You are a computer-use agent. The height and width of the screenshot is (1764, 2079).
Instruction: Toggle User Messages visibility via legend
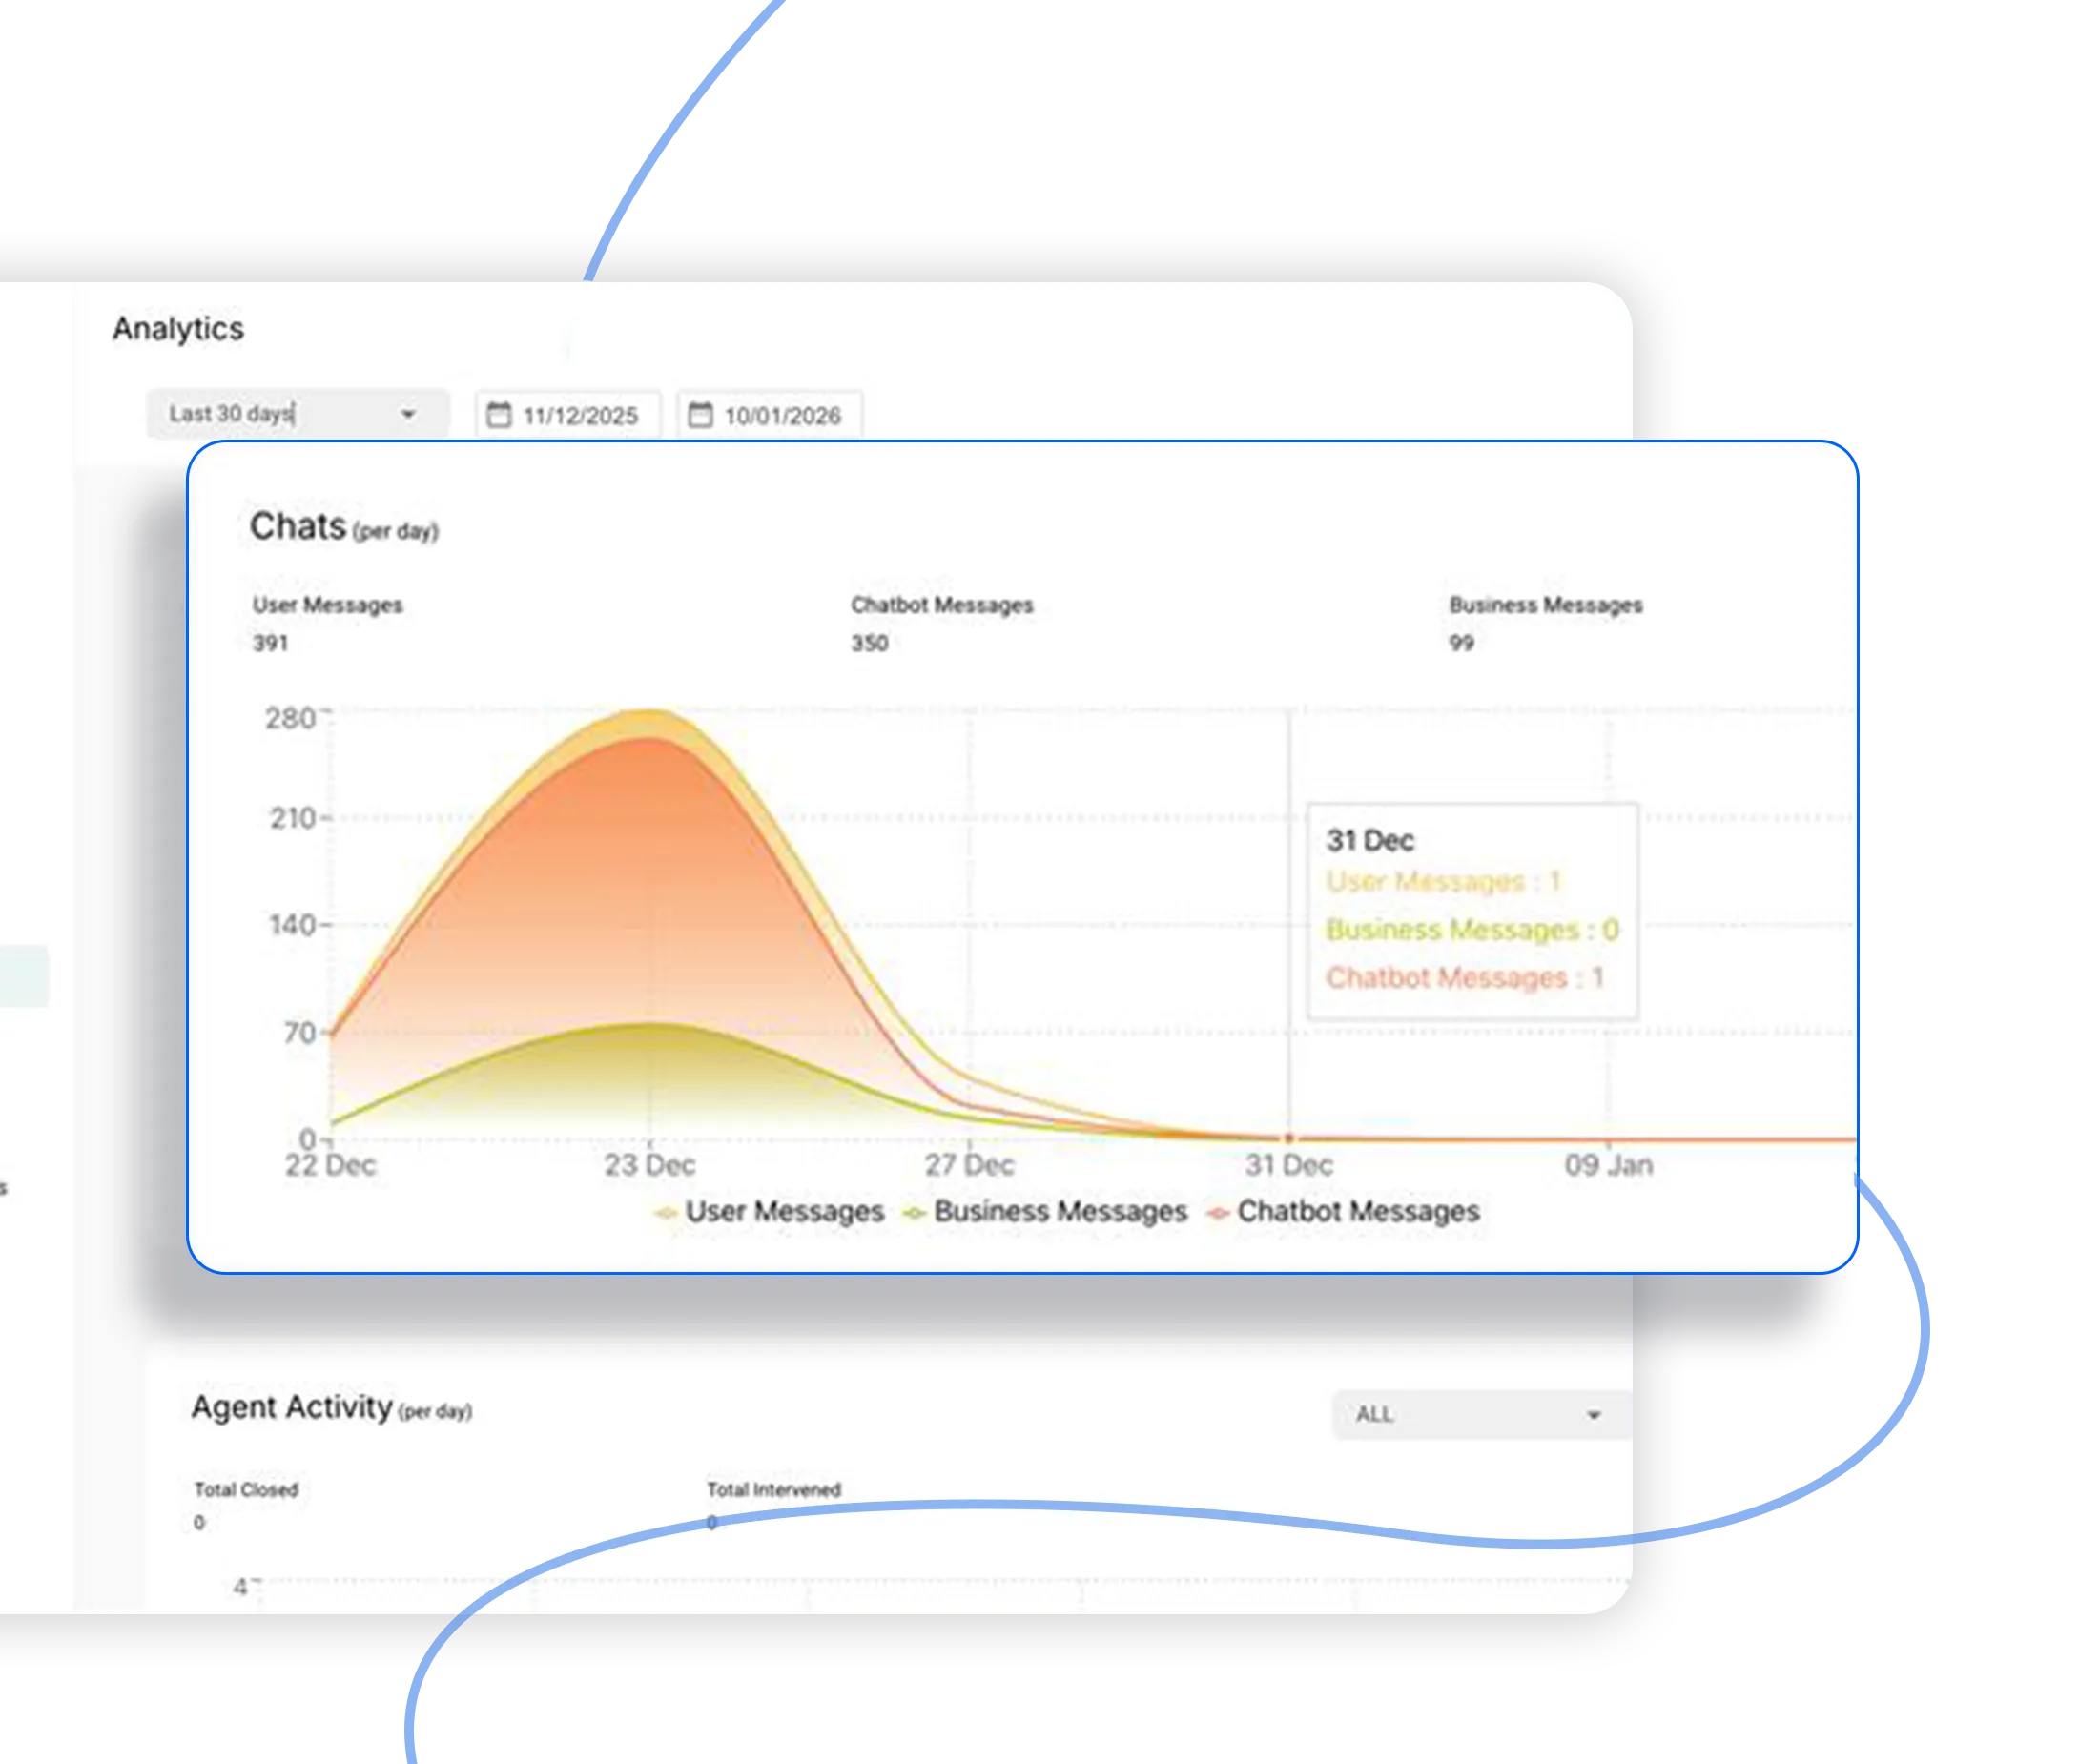(784, 1211)
